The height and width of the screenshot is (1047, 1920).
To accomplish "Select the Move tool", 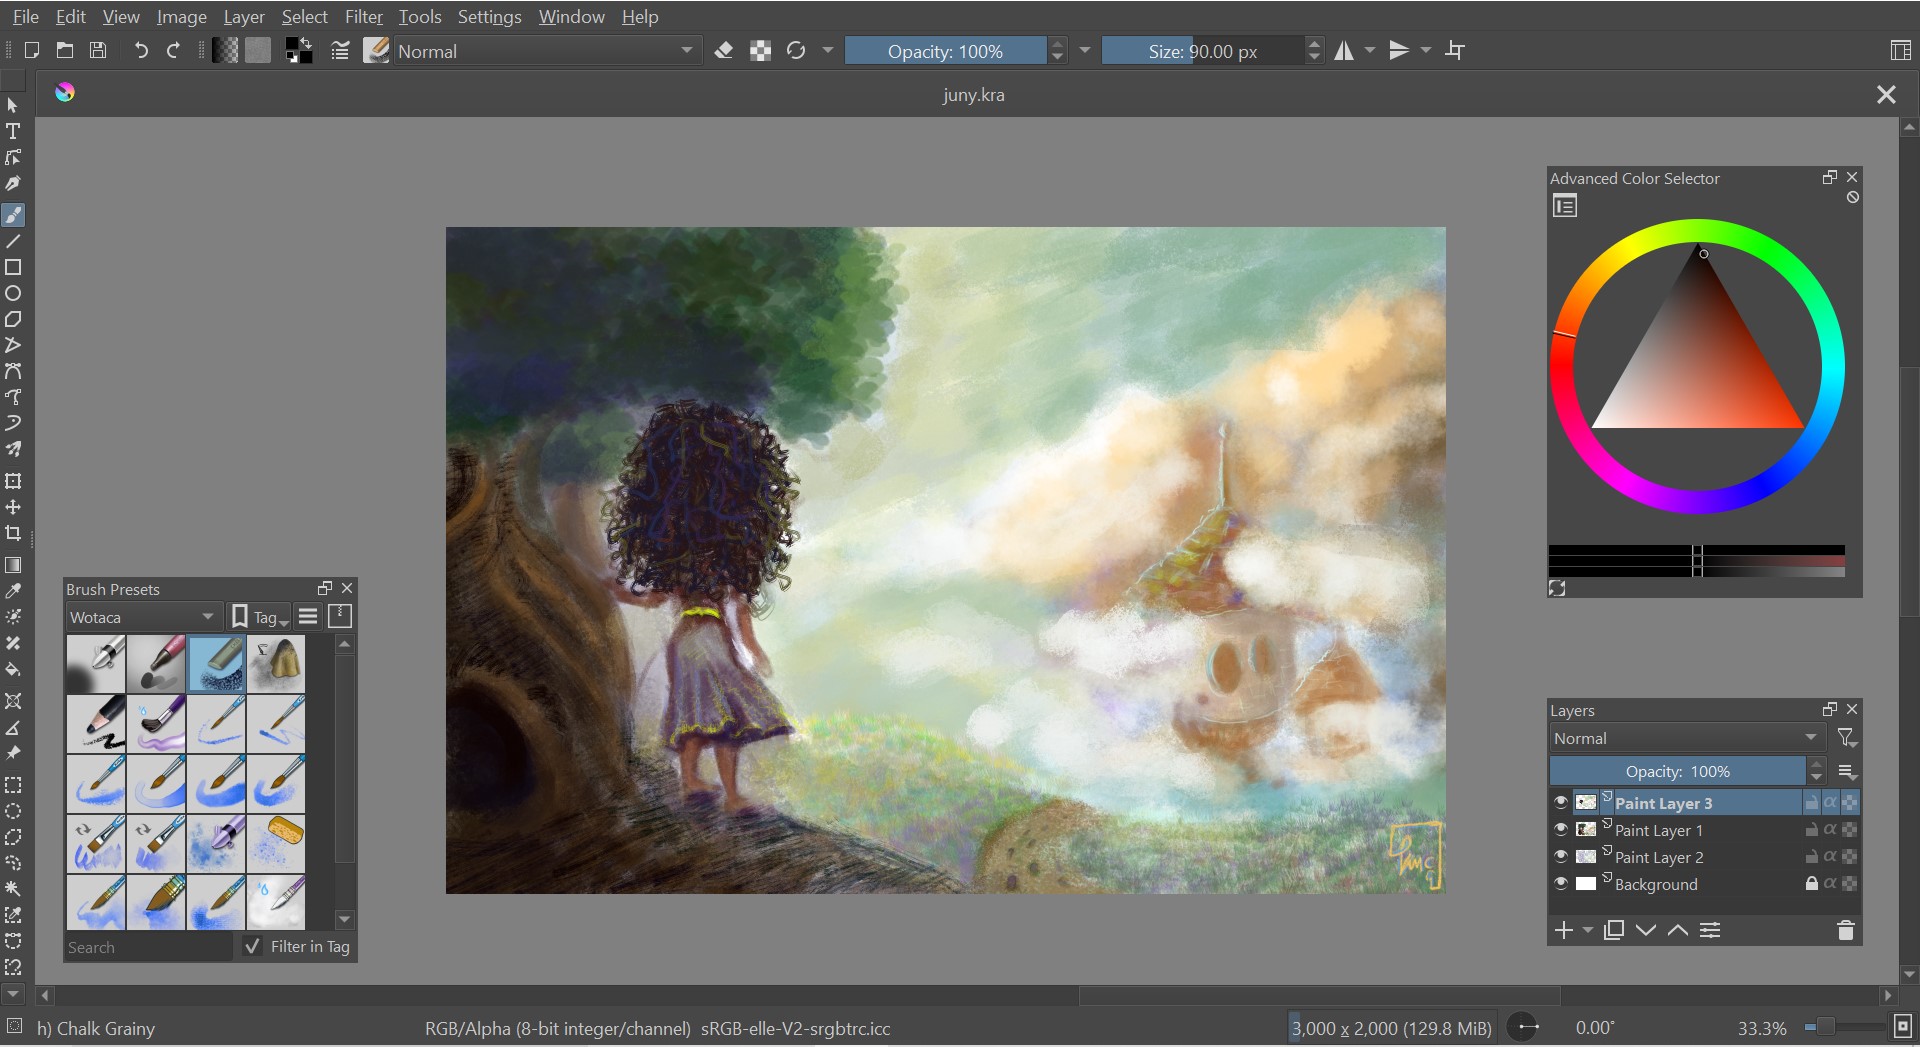I will 13,507.
